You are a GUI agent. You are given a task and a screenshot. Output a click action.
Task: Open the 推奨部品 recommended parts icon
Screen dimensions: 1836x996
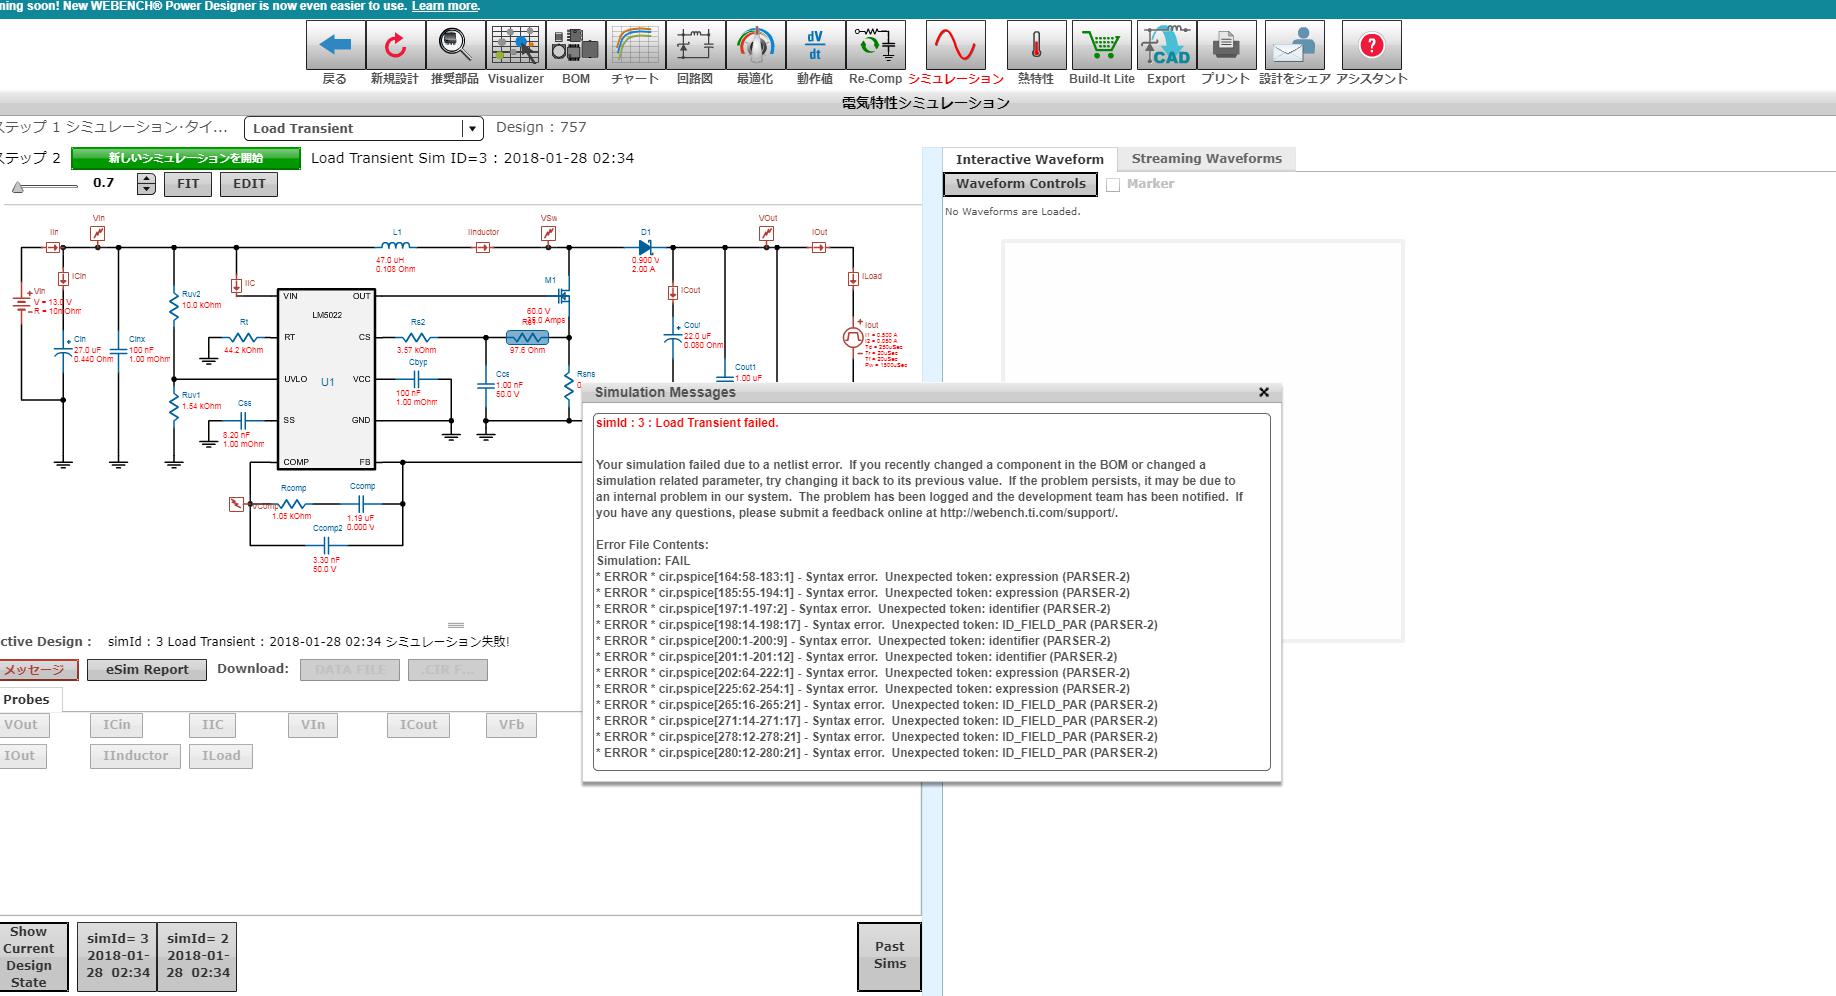[x=455, y=45]
